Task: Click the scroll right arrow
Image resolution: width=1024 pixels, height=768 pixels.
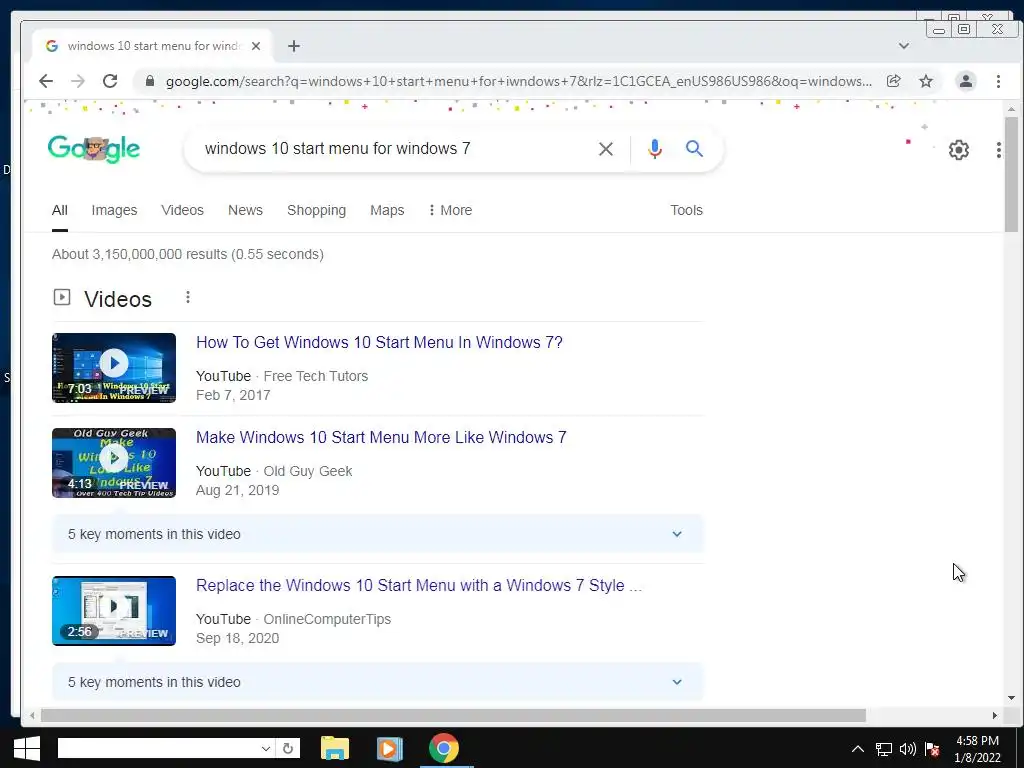Action: pyautogui.click(x=995, y=716)
